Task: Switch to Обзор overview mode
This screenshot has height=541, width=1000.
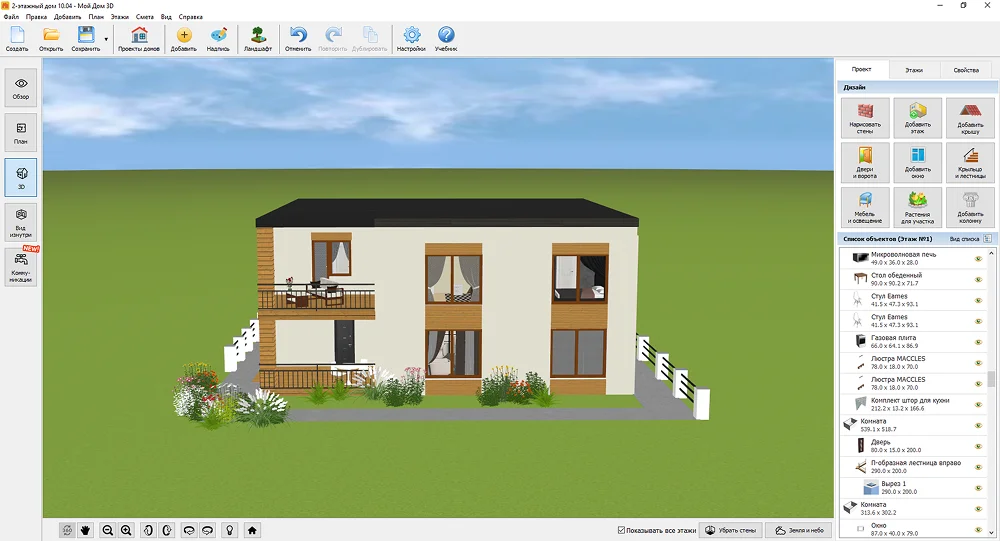Action: pos(21,88)
